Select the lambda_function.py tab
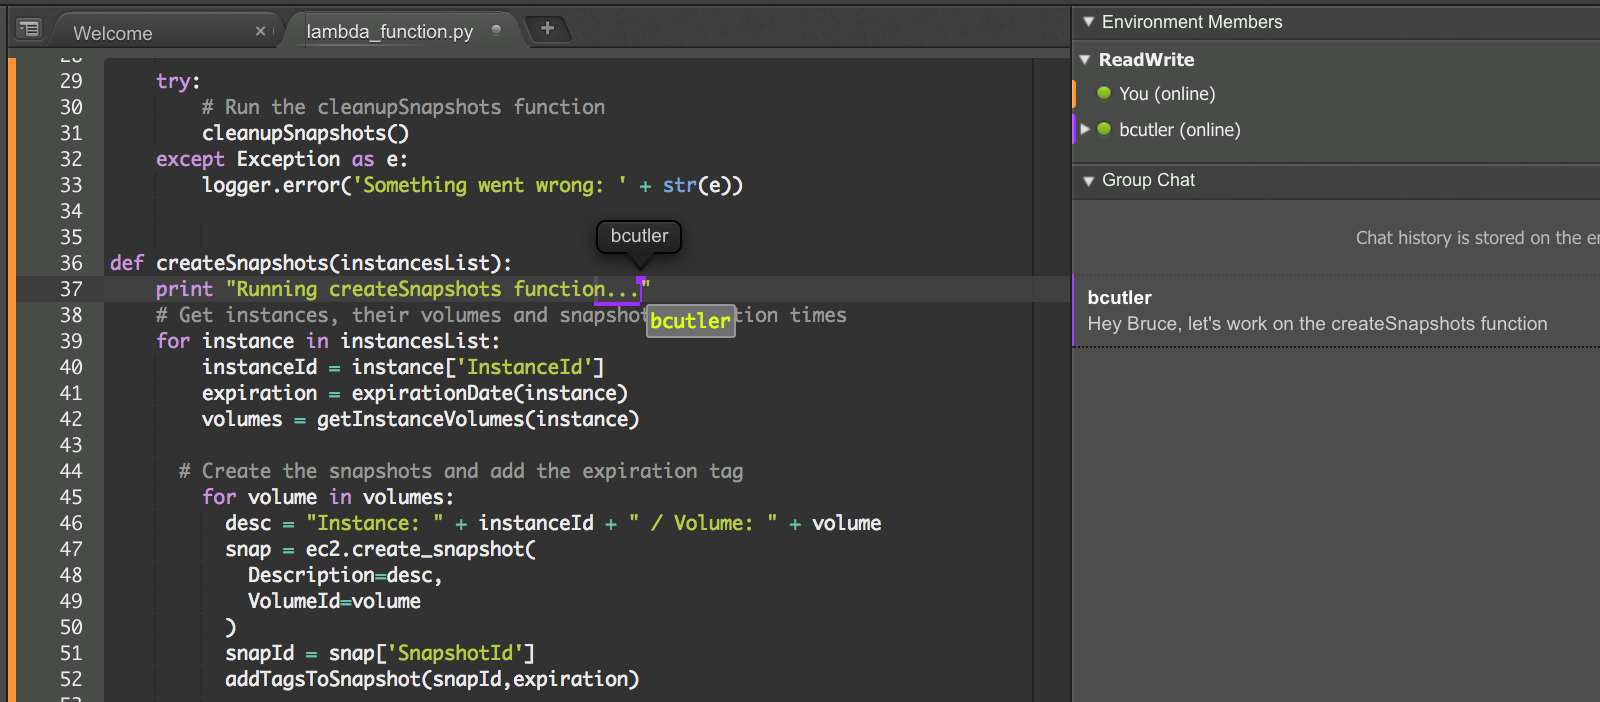This screenshot has width=1600, height=702. 389,32
